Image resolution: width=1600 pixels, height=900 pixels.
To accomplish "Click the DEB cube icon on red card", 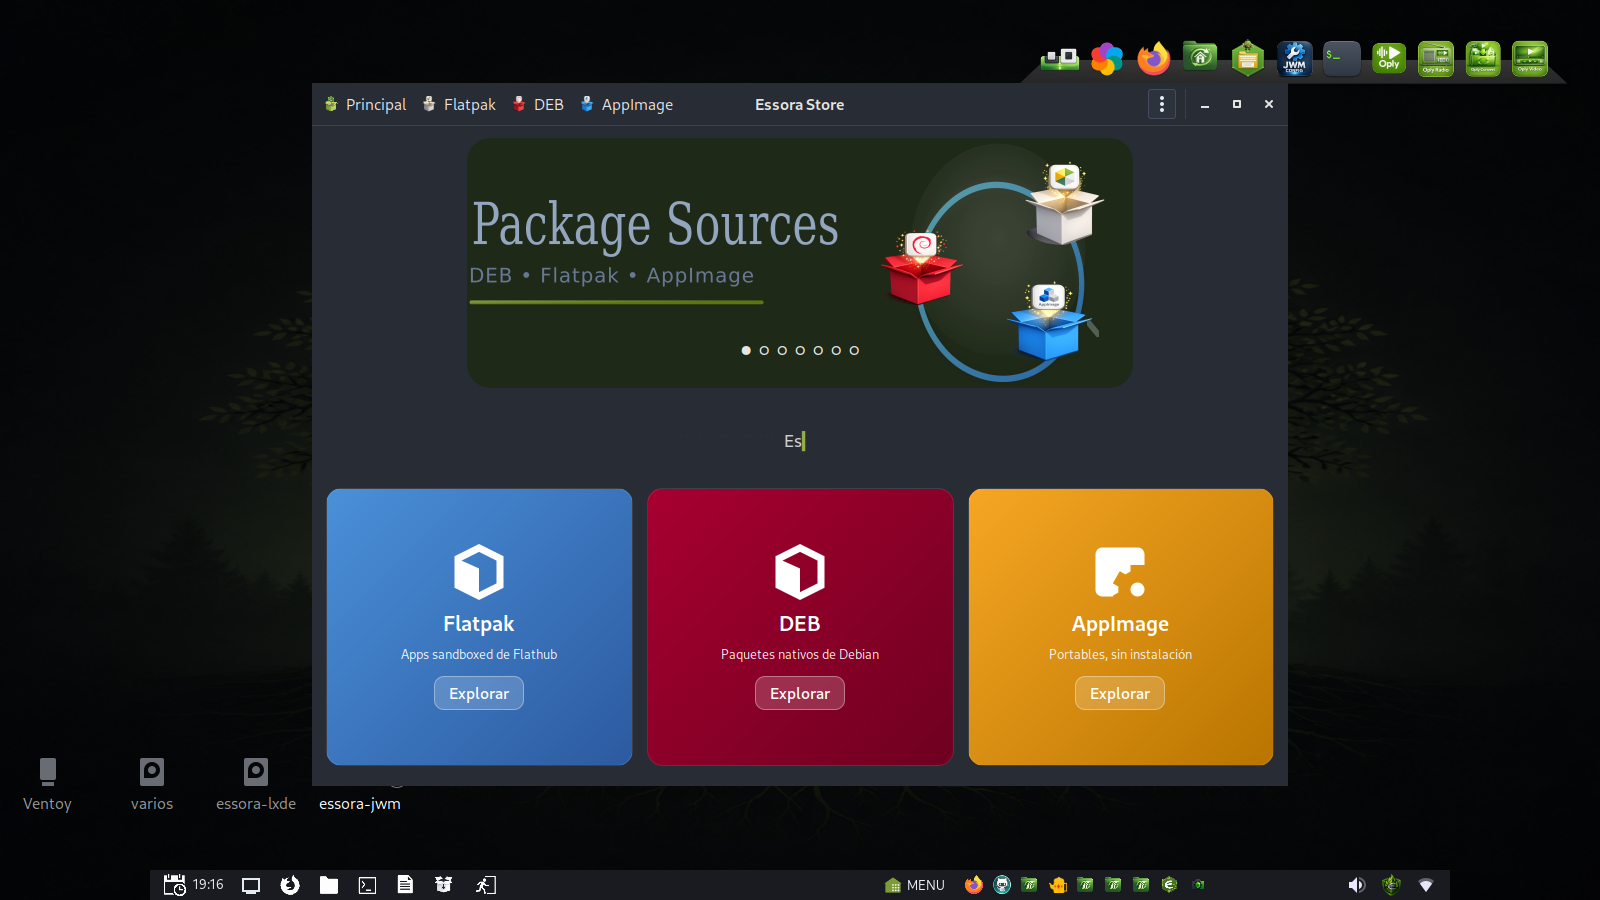I will pos(800,572).
